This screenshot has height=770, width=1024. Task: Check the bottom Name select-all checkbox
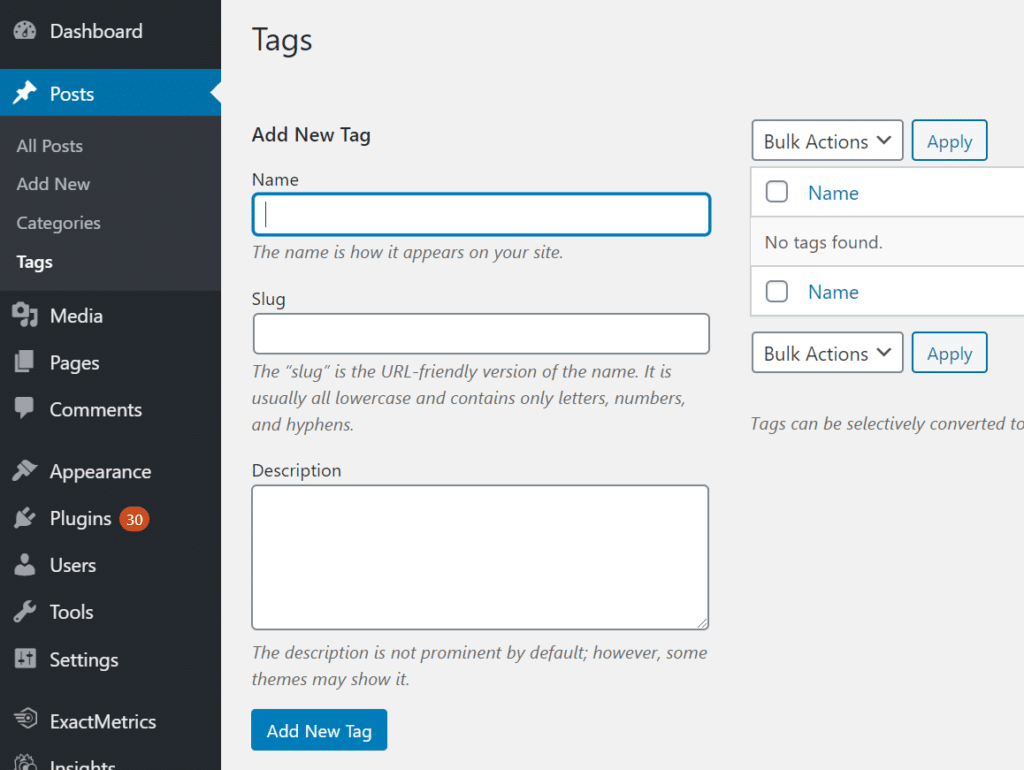(x=777, y=291)
